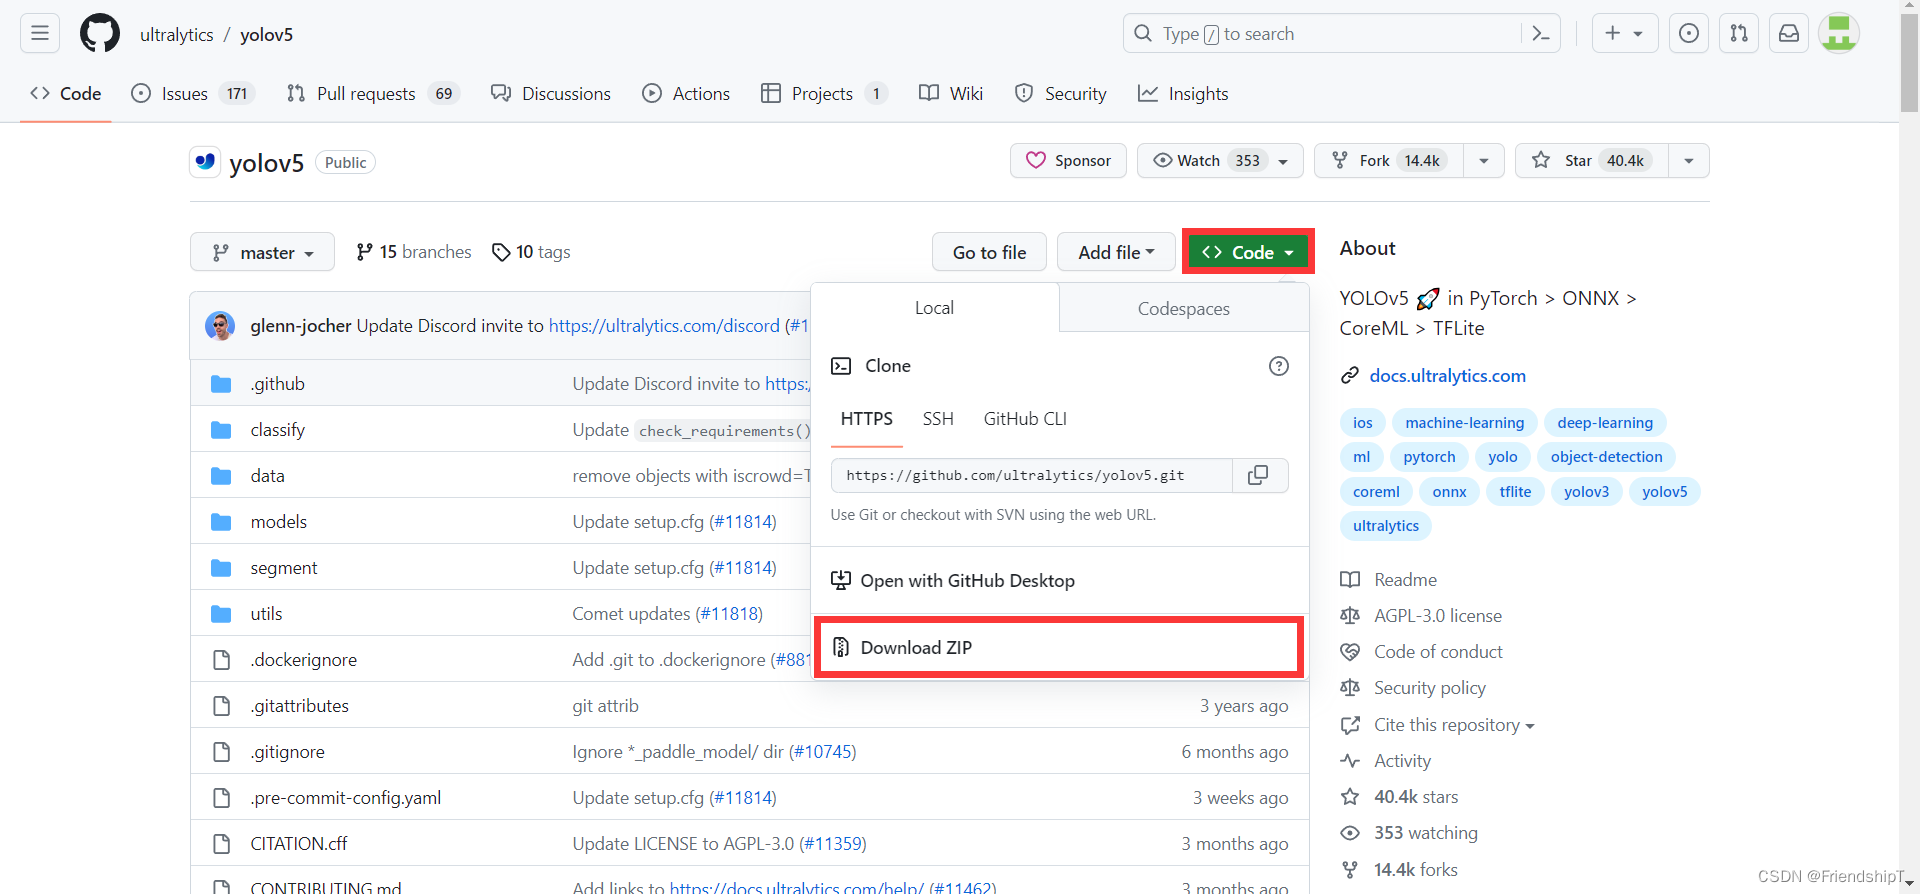The image size is (1920, 894).
Task: View the AGPL-3.0 license
Action: click(1421, 616)
